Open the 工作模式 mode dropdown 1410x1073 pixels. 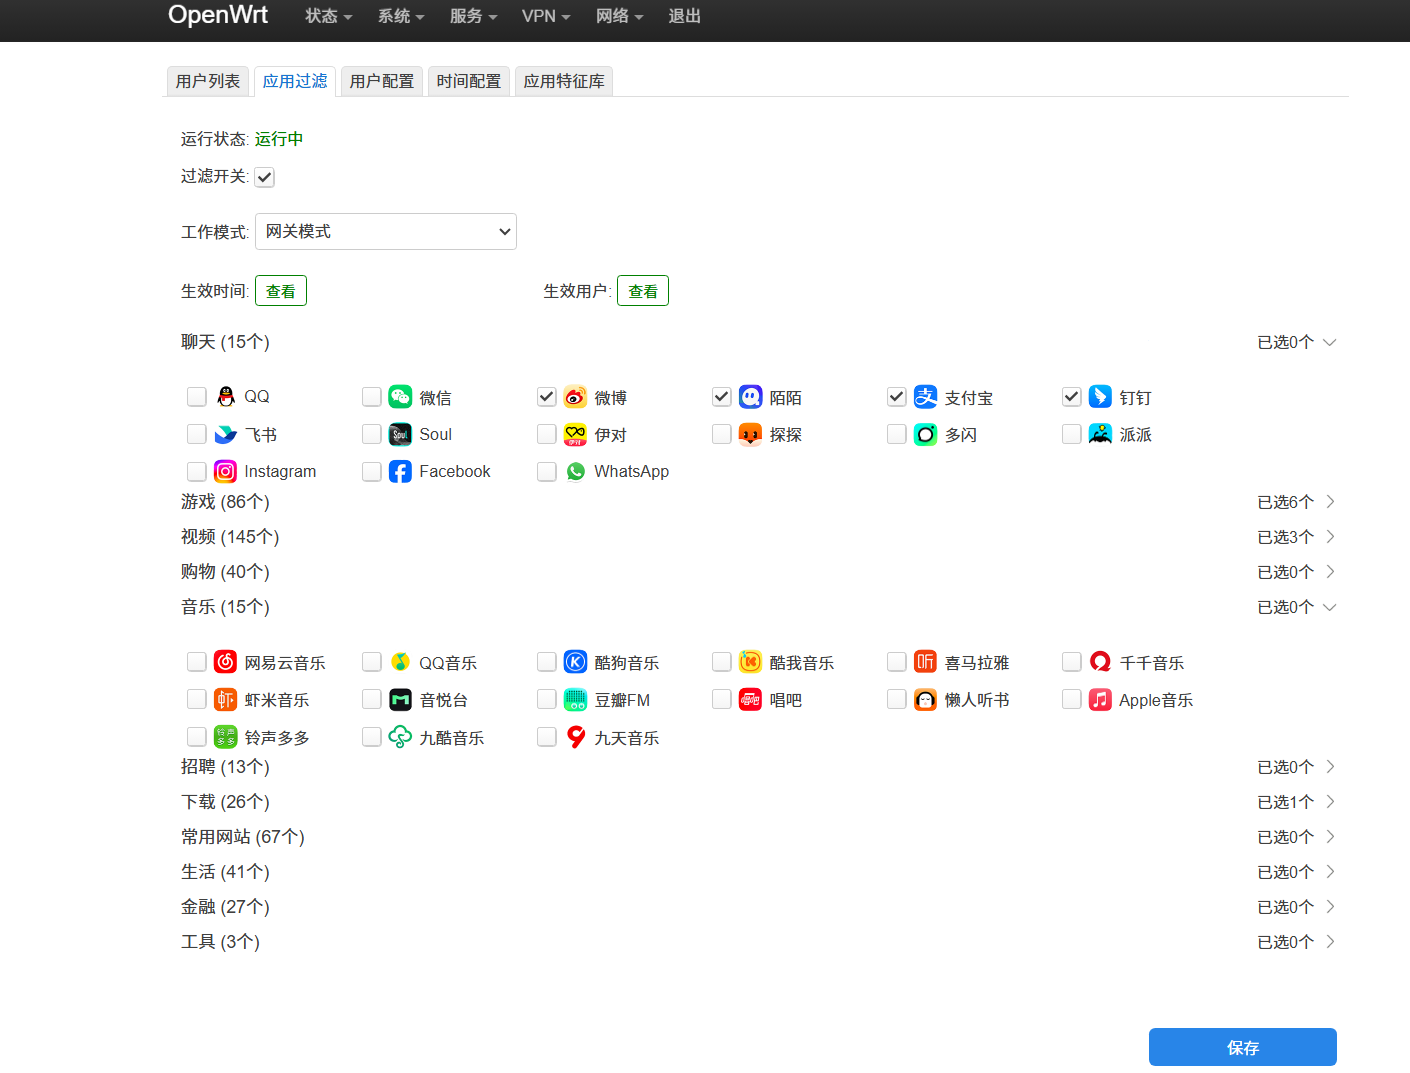click(386, 231)
